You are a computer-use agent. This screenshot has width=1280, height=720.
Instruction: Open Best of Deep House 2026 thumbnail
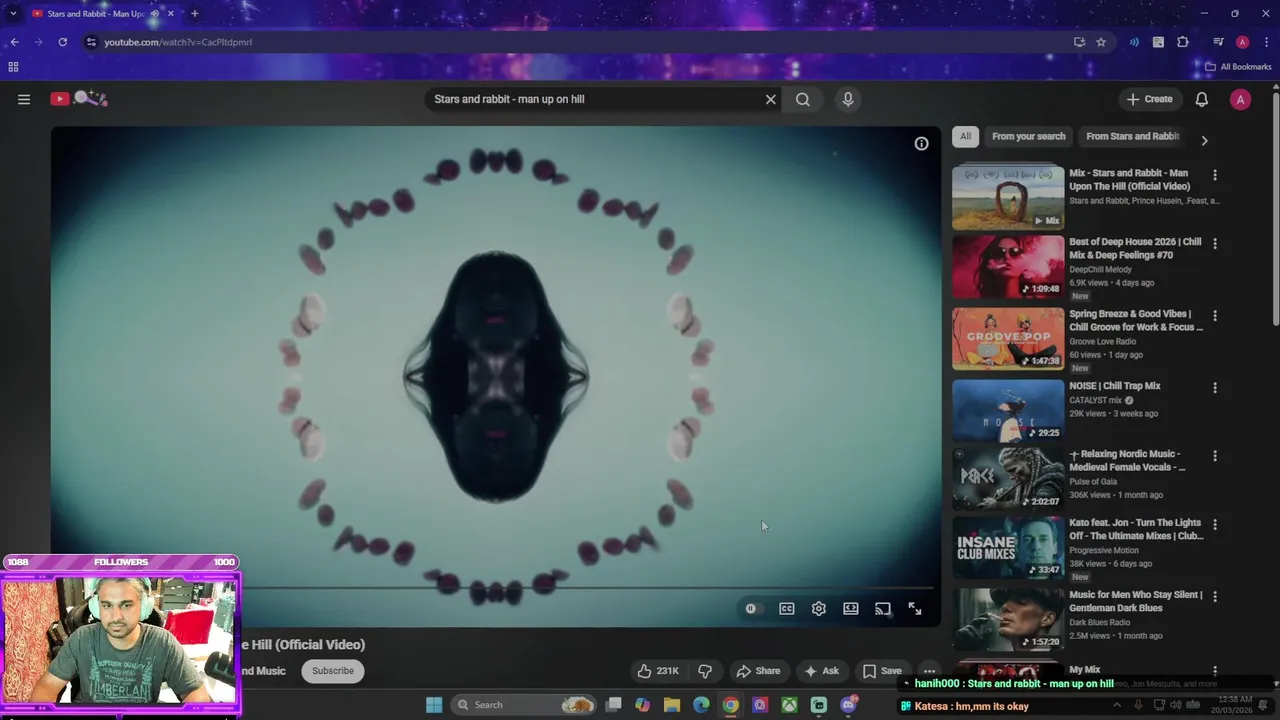tap(1008, 267)
